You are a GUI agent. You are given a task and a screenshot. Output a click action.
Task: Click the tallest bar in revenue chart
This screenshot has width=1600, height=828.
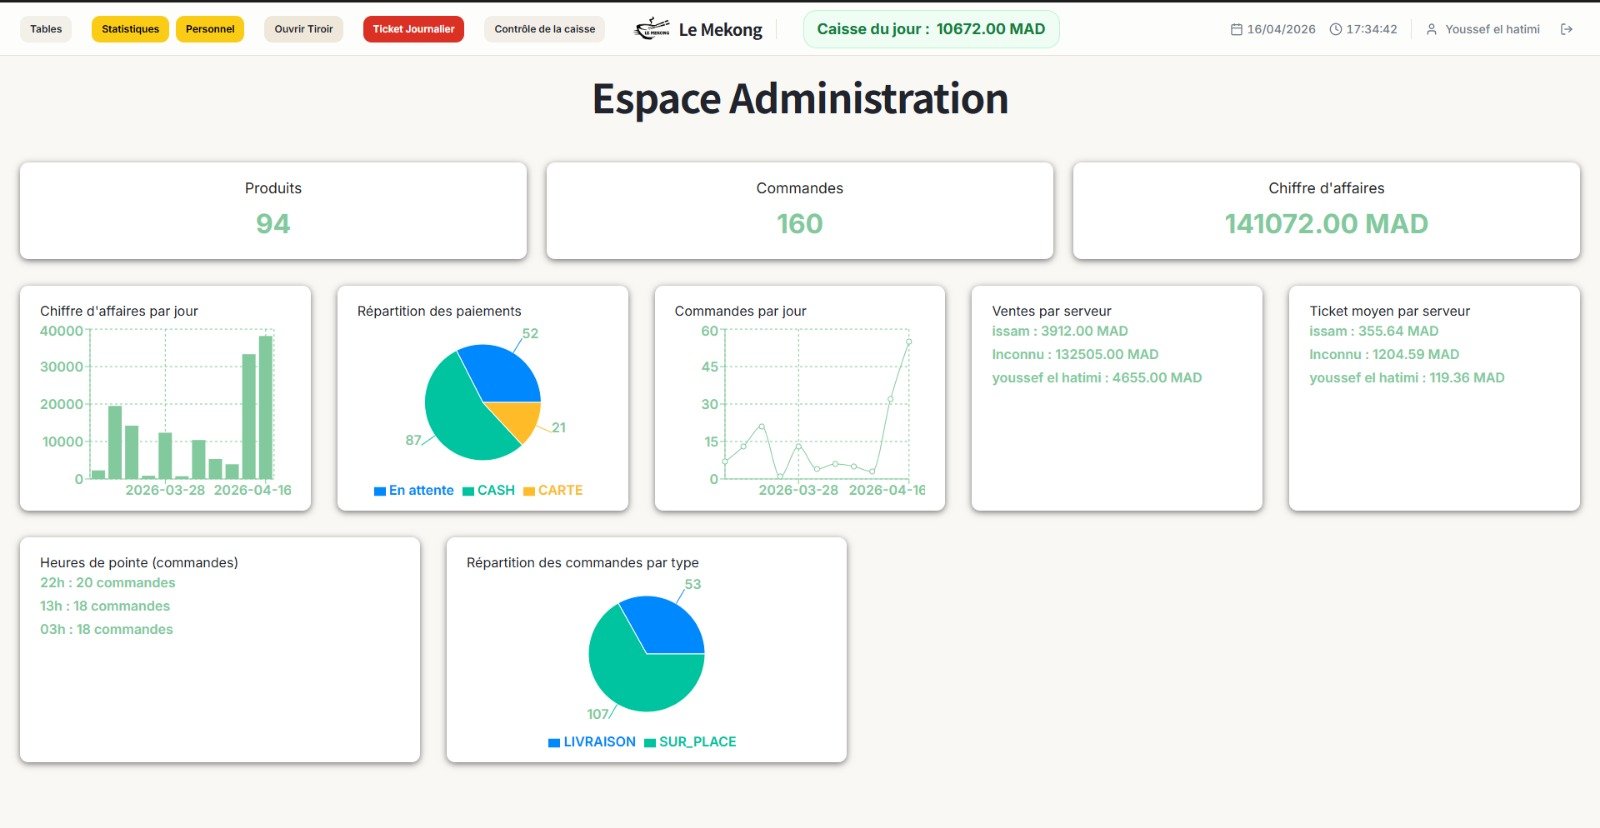(266, 407)
